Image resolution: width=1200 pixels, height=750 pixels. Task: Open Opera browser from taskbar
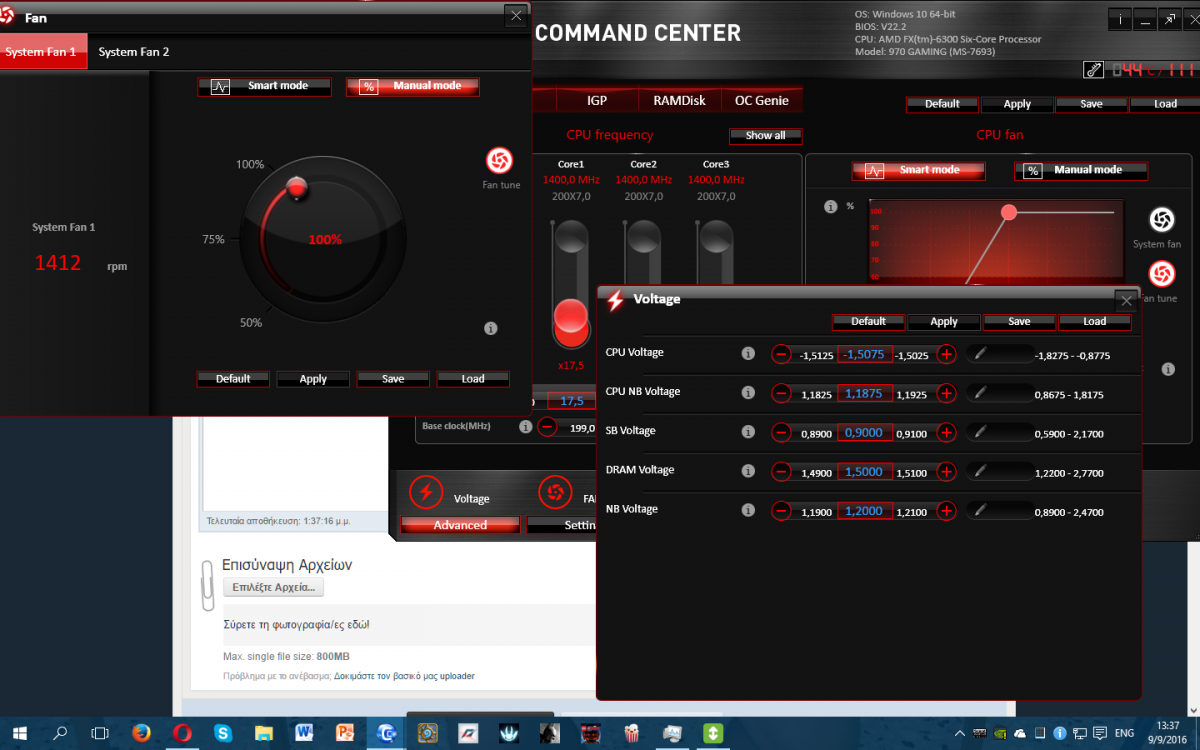(182, 733)
